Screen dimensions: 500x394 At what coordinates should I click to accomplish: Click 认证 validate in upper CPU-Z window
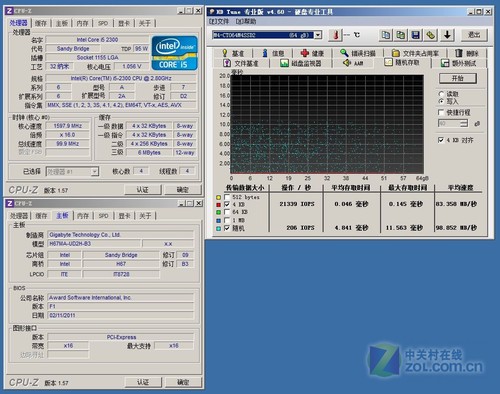[143, 190]
